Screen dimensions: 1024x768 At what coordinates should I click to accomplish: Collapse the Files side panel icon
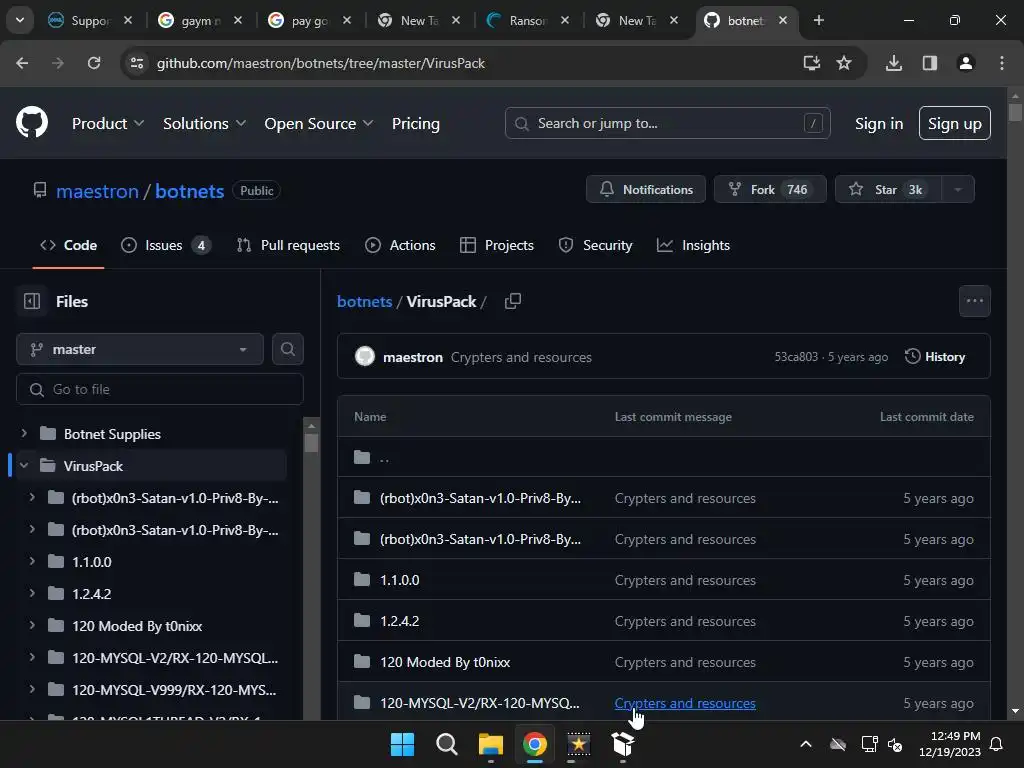(x=31, y=301)
